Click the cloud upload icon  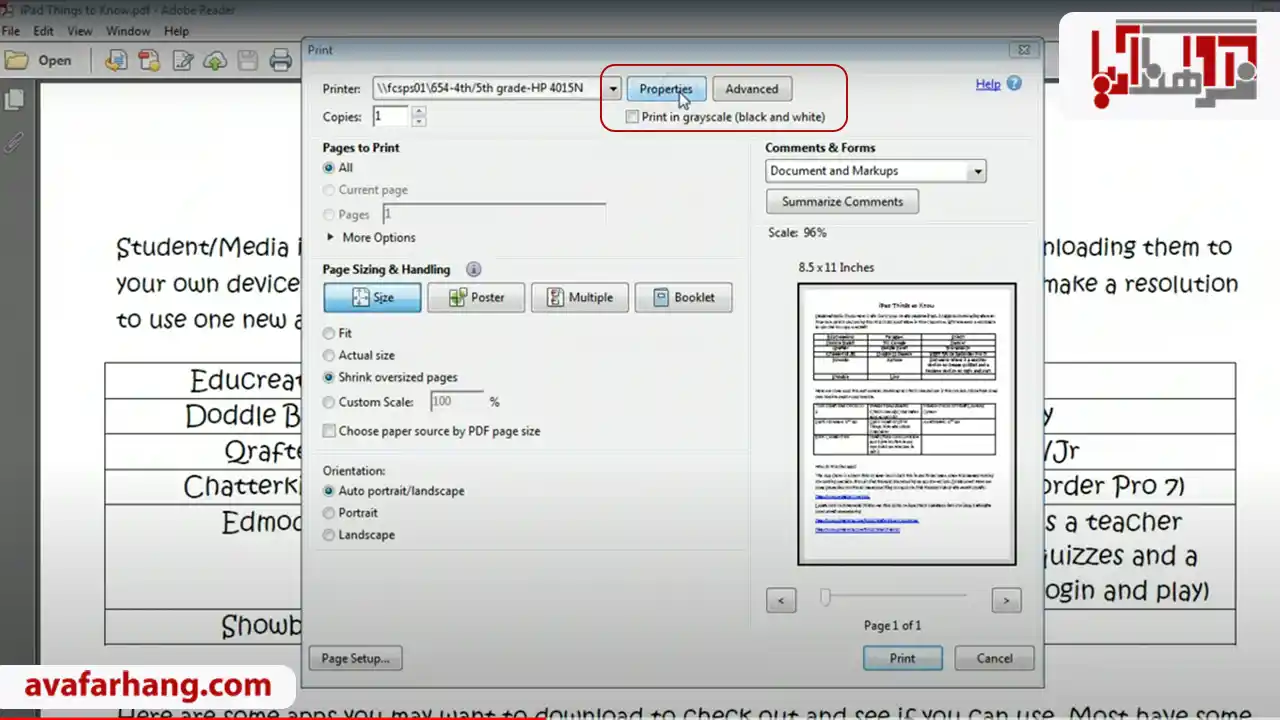tap(215, 61)
